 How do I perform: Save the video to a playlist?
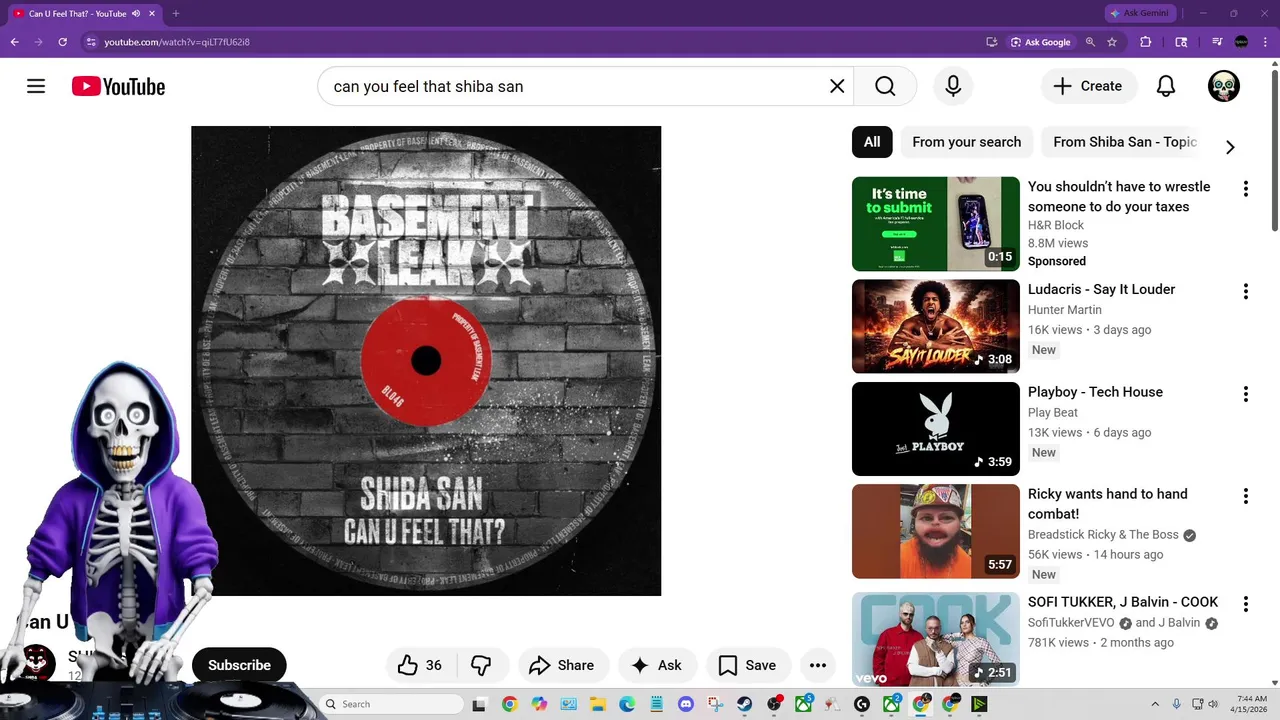(748, 665)
